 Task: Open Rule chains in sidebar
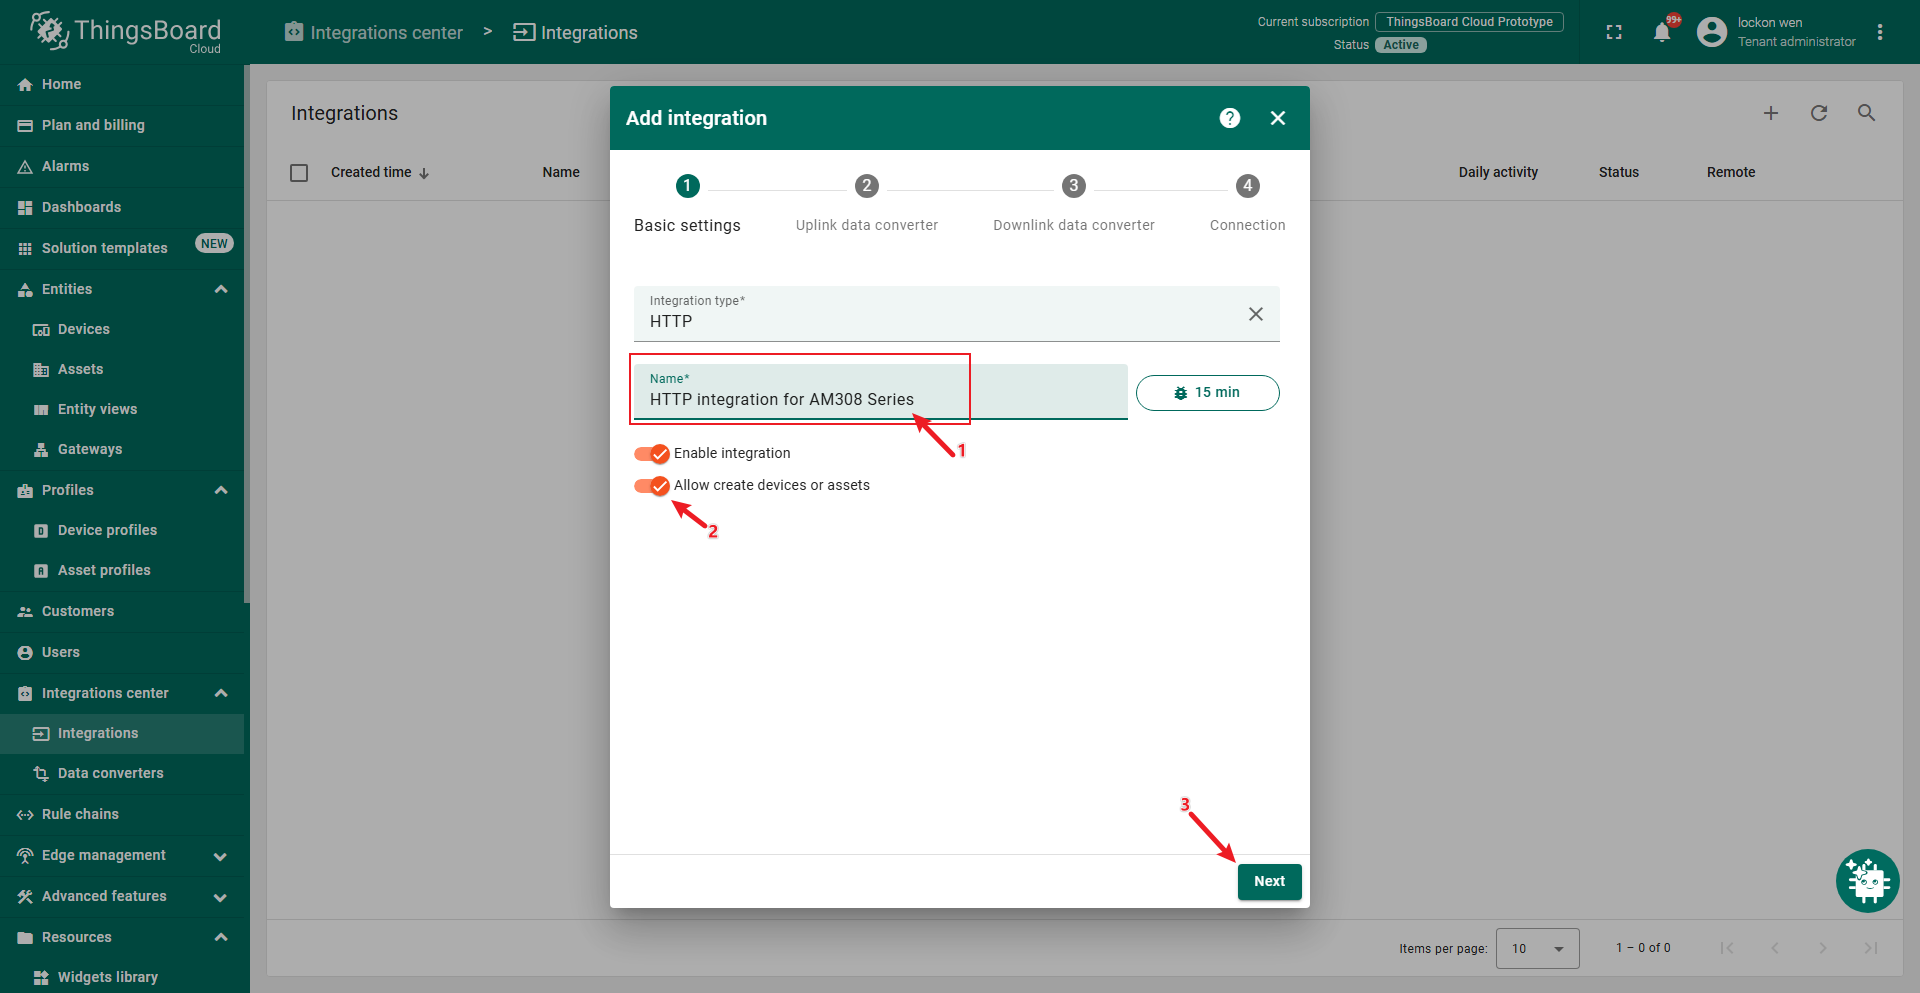coord(122,815)
